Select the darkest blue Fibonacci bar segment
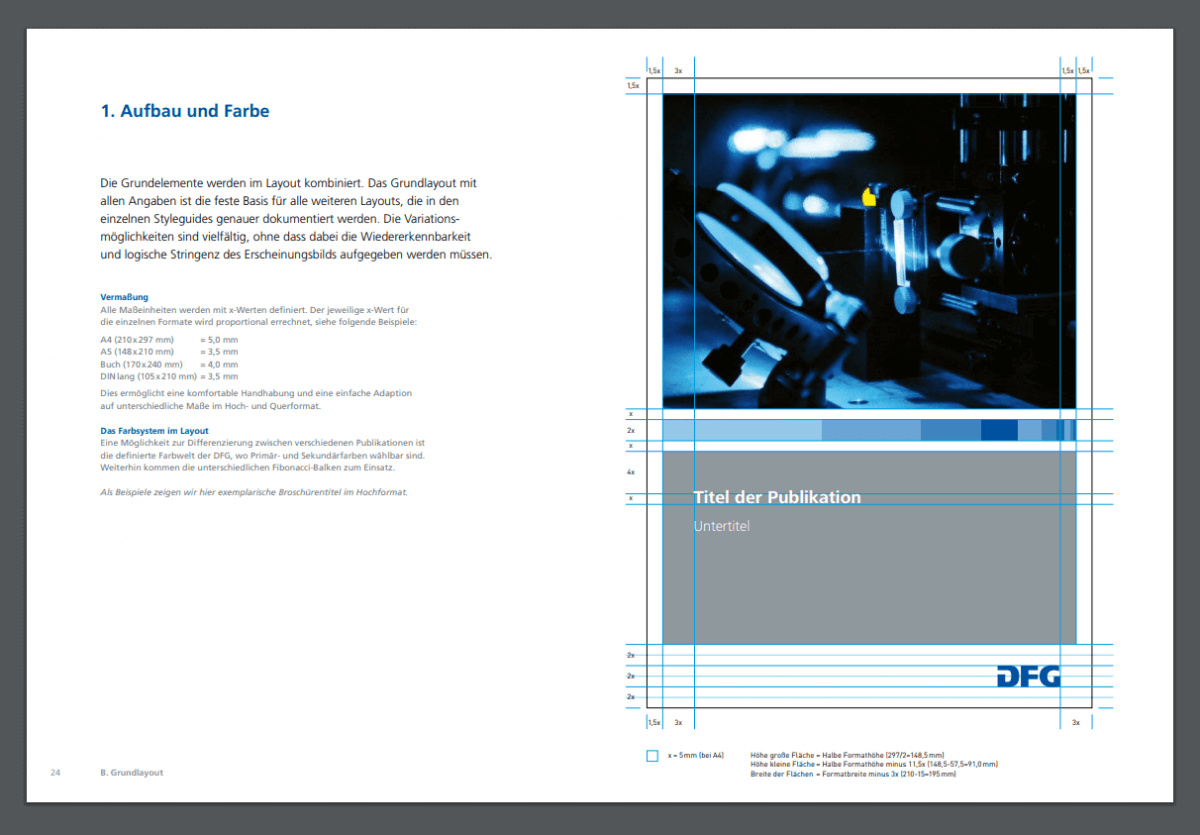Viewport: 1200px width, 835px height. click(x=998, y=430)
